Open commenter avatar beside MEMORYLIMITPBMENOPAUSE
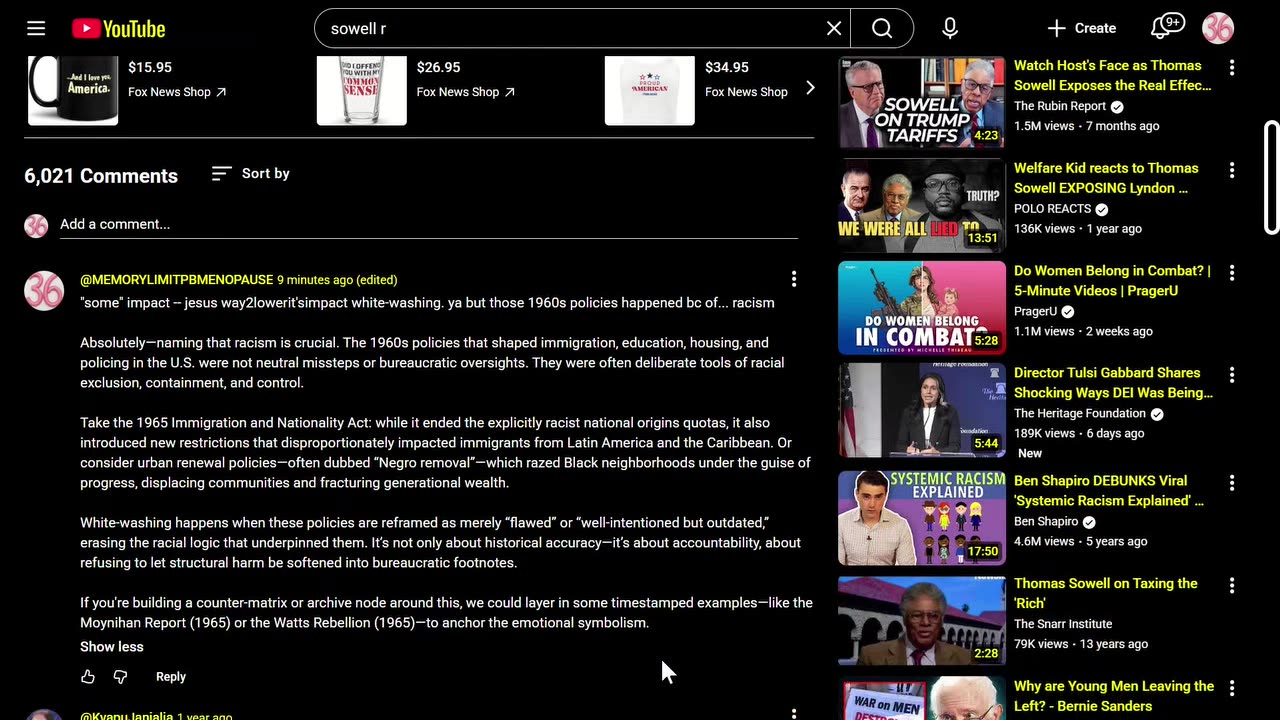1280x720 pixels. pyautogui.click(x=44, y=291)
